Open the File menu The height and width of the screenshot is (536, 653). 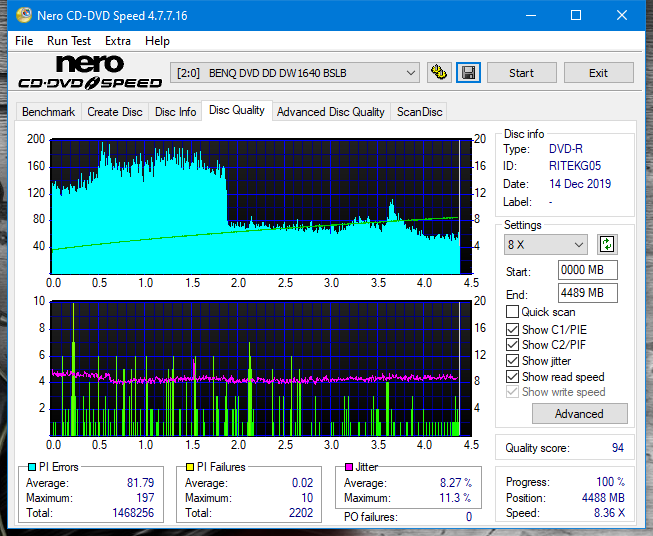(24, 41)
